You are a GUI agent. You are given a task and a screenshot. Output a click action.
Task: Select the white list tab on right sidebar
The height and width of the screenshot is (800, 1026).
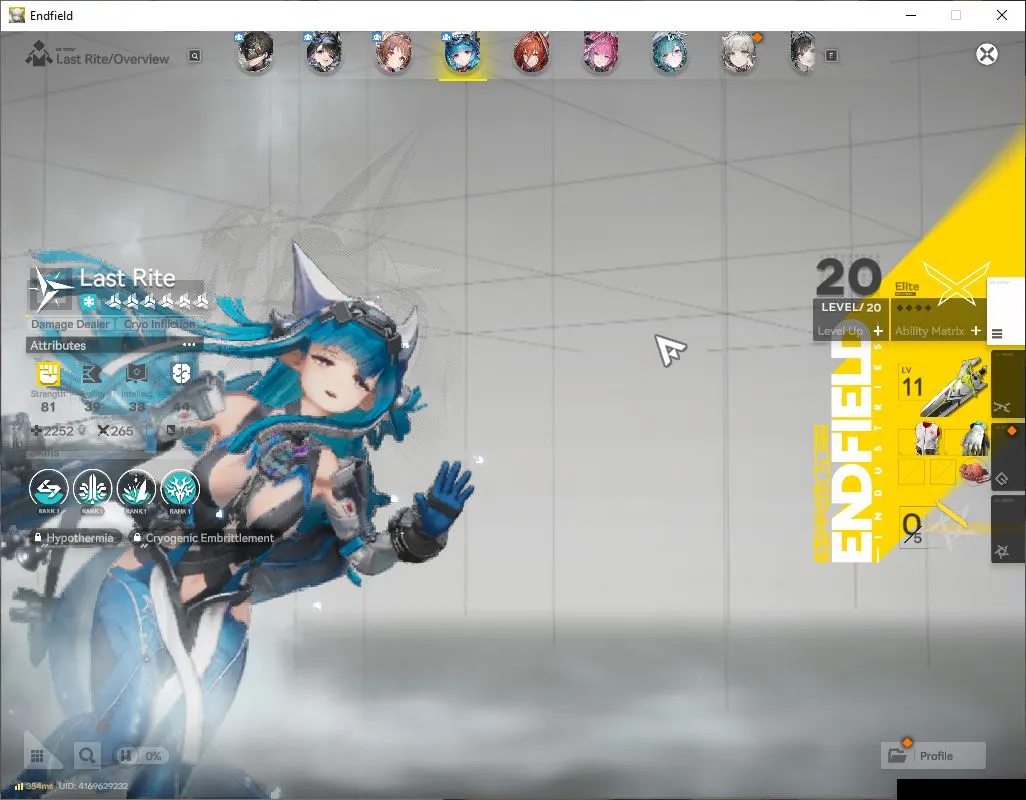click(x=1004, y=309)
